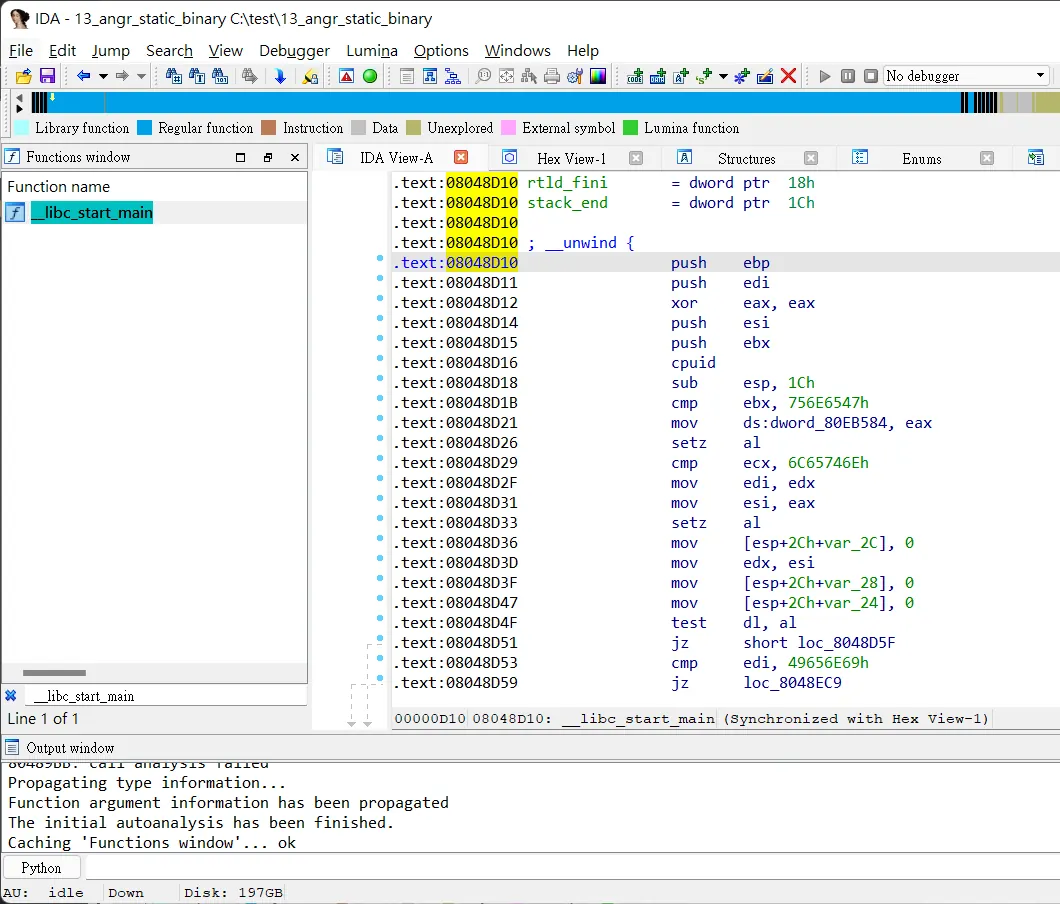Open the Lumina menu

372,51
